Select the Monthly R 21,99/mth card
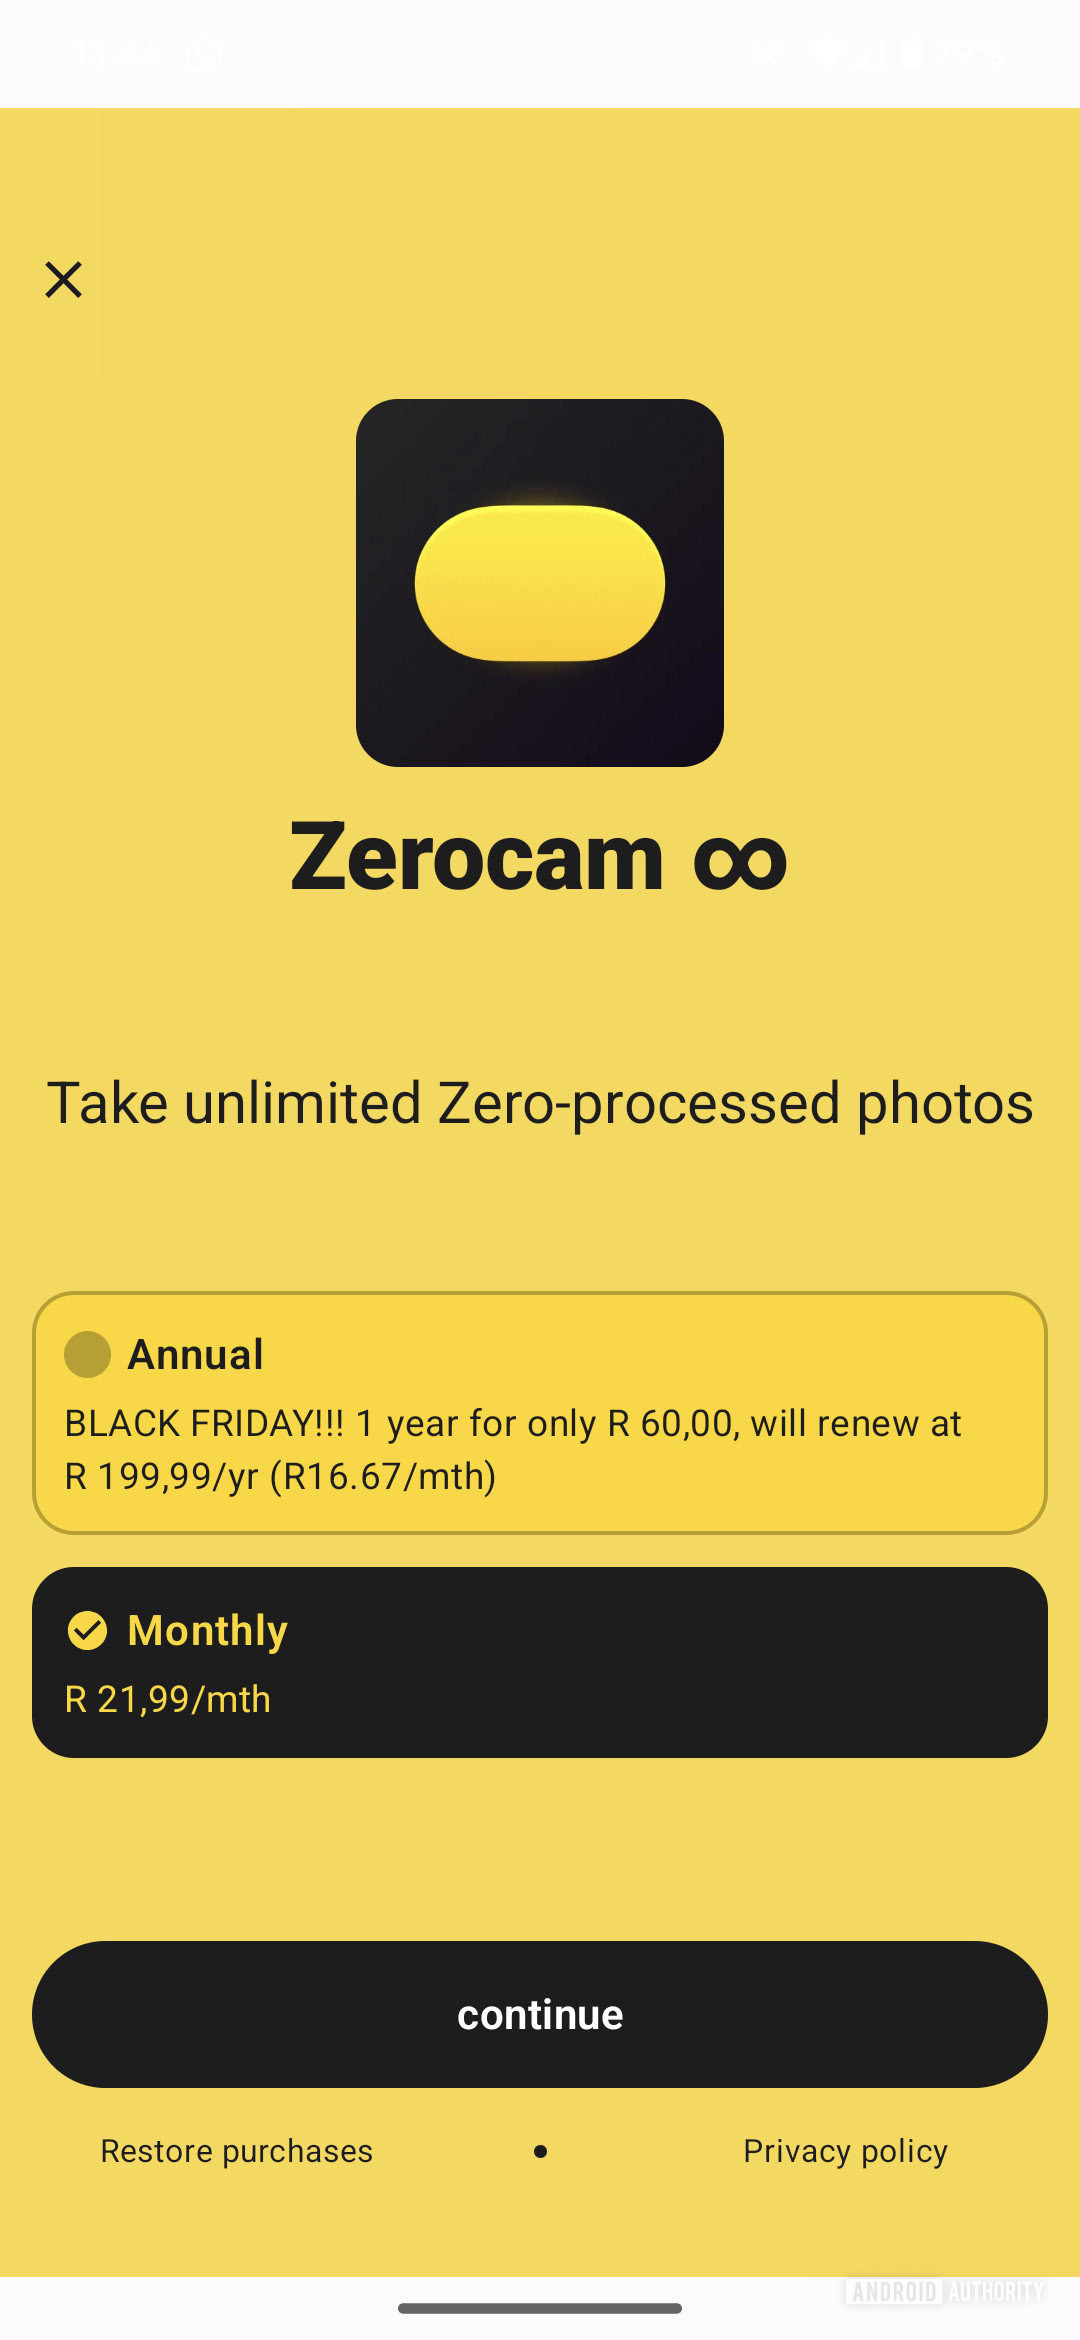The image size is (1080, 2340). pyautogui.click(x=540, y=1662)
